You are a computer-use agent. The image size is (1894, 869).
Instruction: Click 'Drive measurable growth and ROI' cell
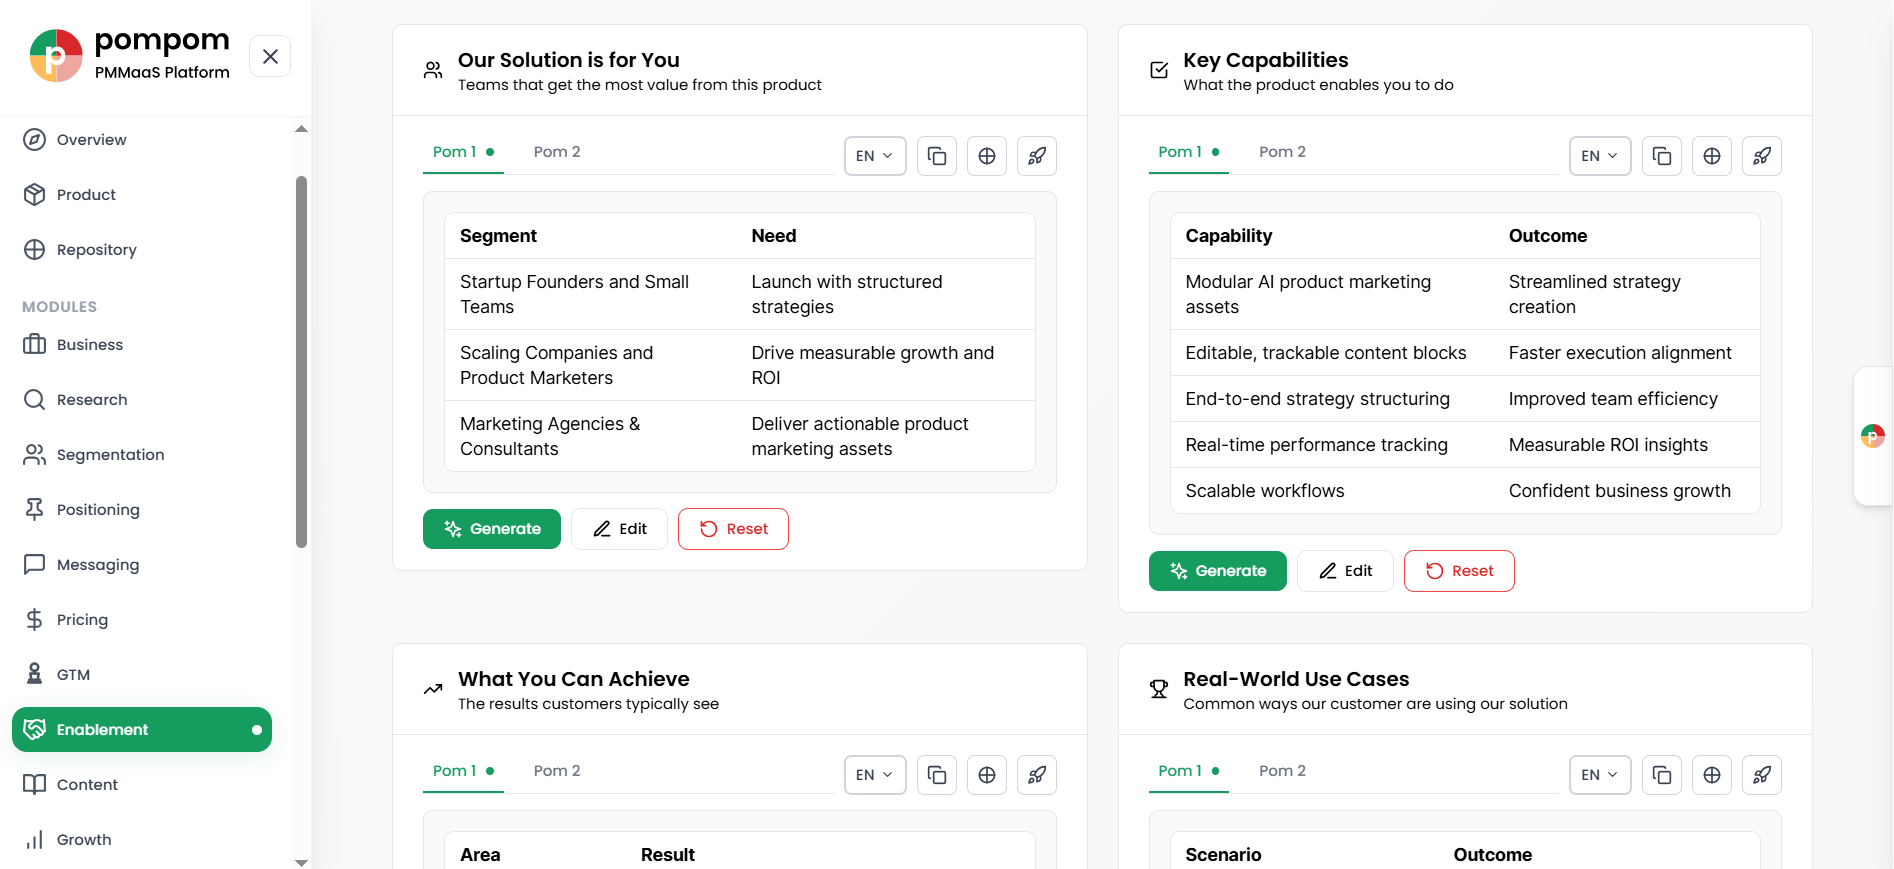click(885, 366)
